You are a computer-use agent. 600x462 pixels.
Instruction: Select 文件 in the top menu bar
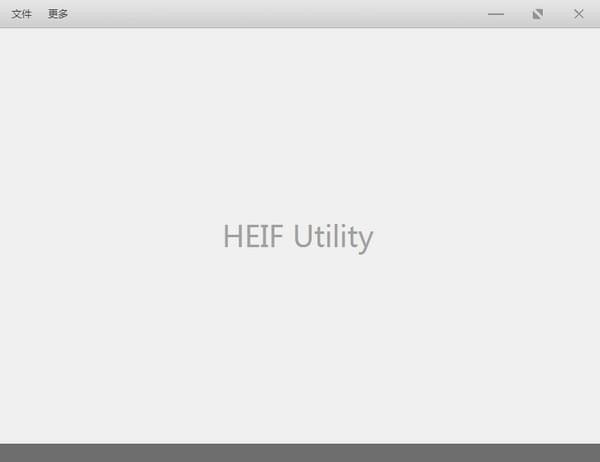(x=22, y=14)
